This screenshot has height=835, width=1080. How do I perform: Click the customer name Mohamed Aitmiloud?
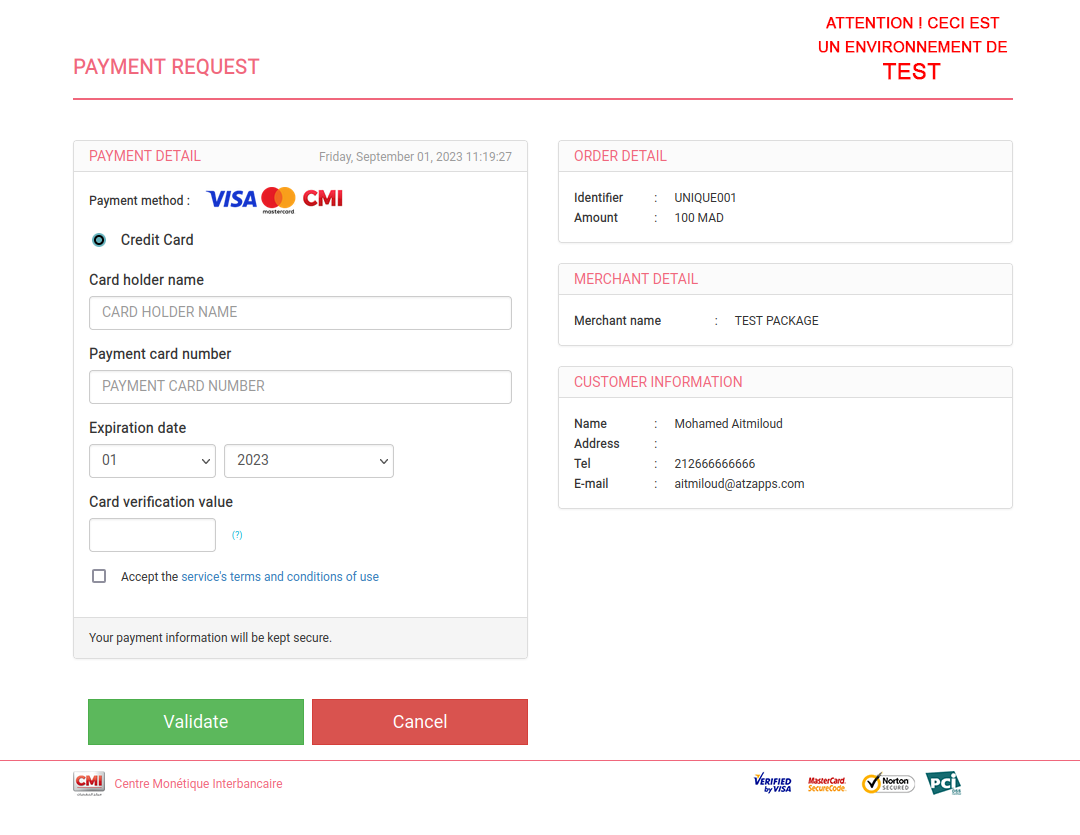(x=729, y=424)
